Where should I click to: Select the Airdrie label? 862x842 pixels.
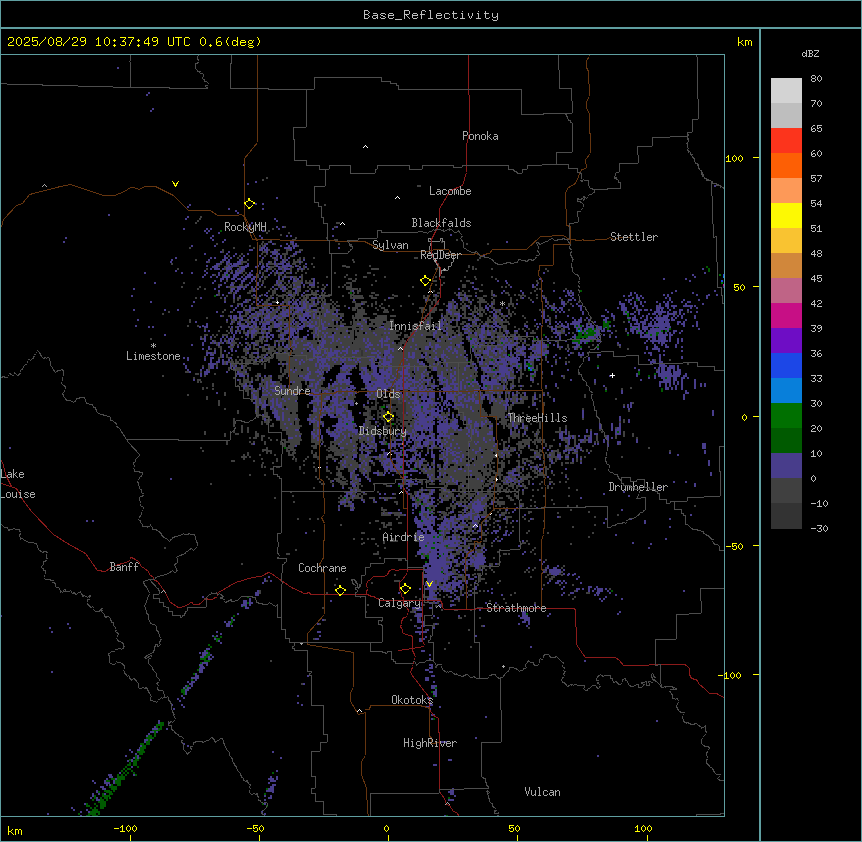tap(404, 537)
